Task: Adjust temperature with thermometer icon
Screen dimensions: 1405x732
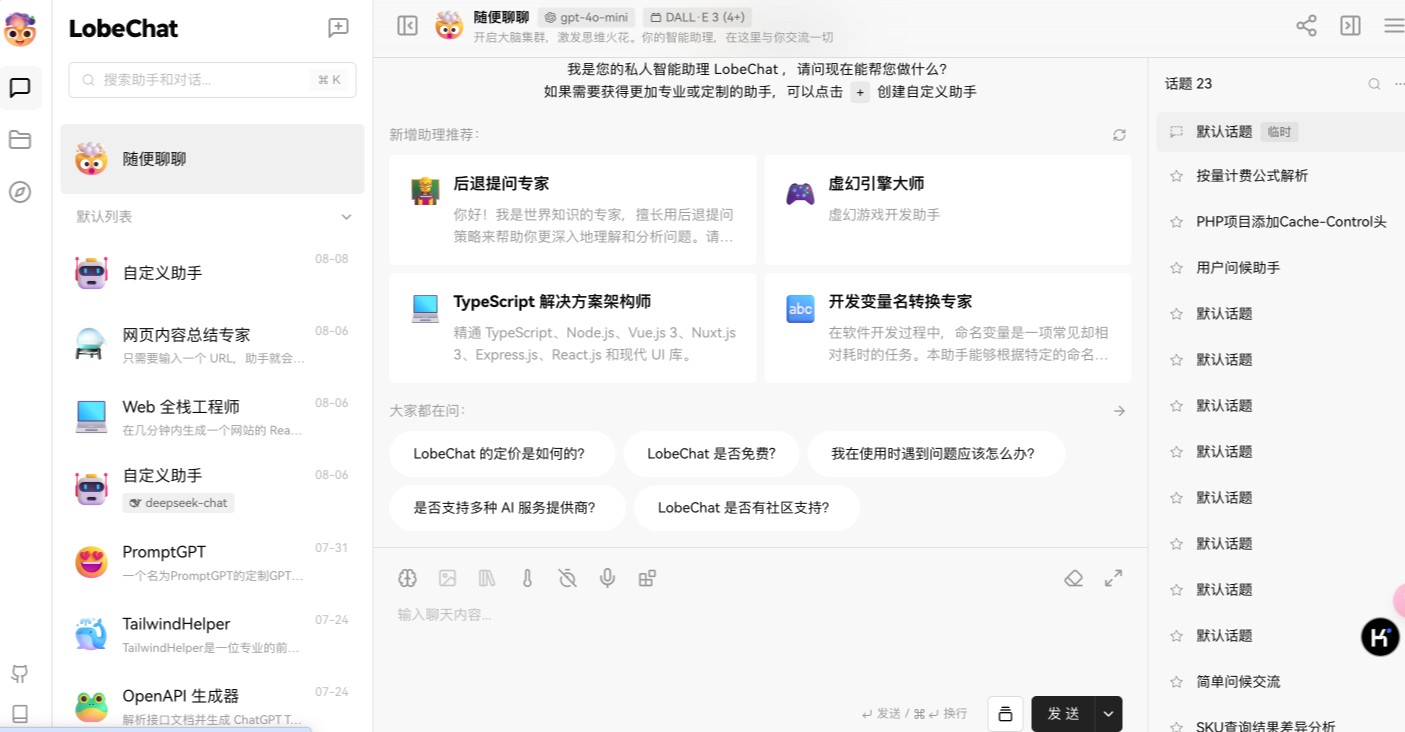Action: (527, 578)
